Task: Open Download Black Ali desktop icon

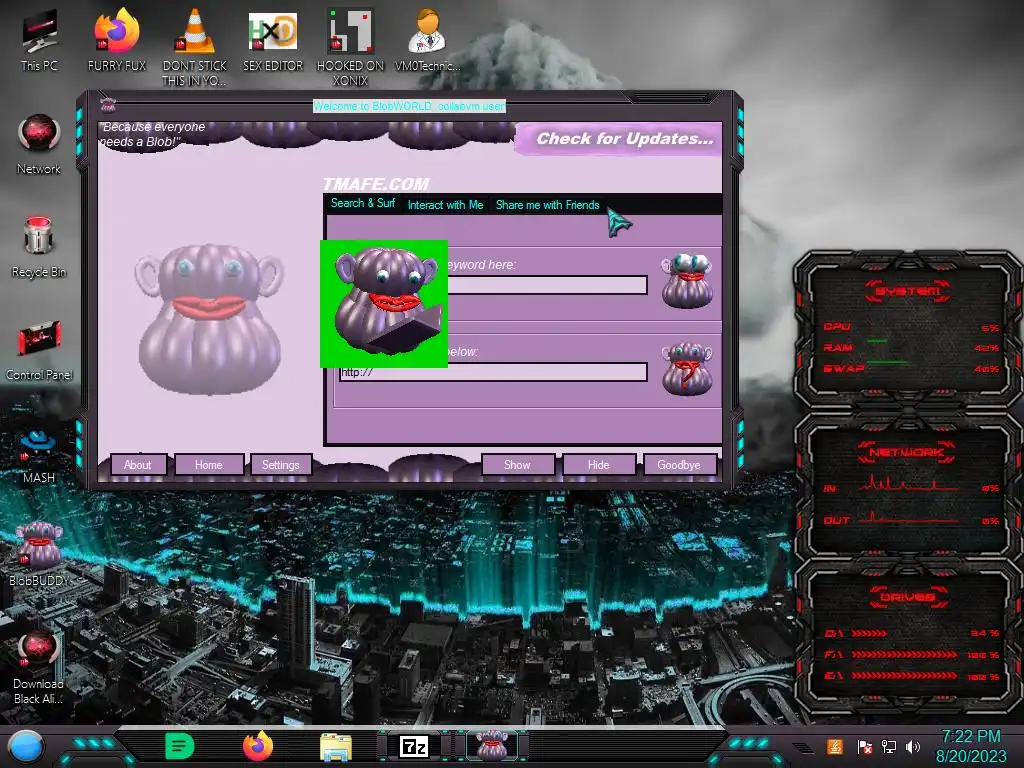Action: 39,667
